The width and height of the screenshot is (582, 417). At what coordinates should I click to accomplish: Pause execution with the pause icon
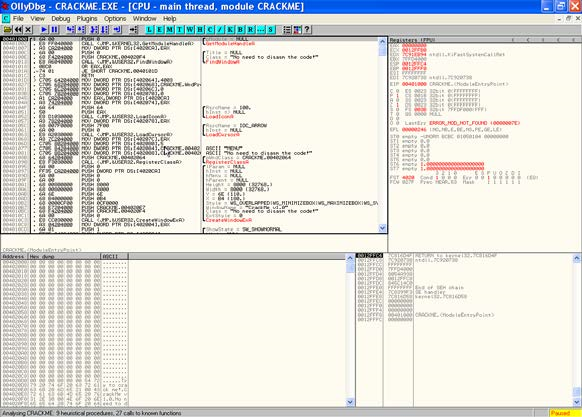pos(54,30)
